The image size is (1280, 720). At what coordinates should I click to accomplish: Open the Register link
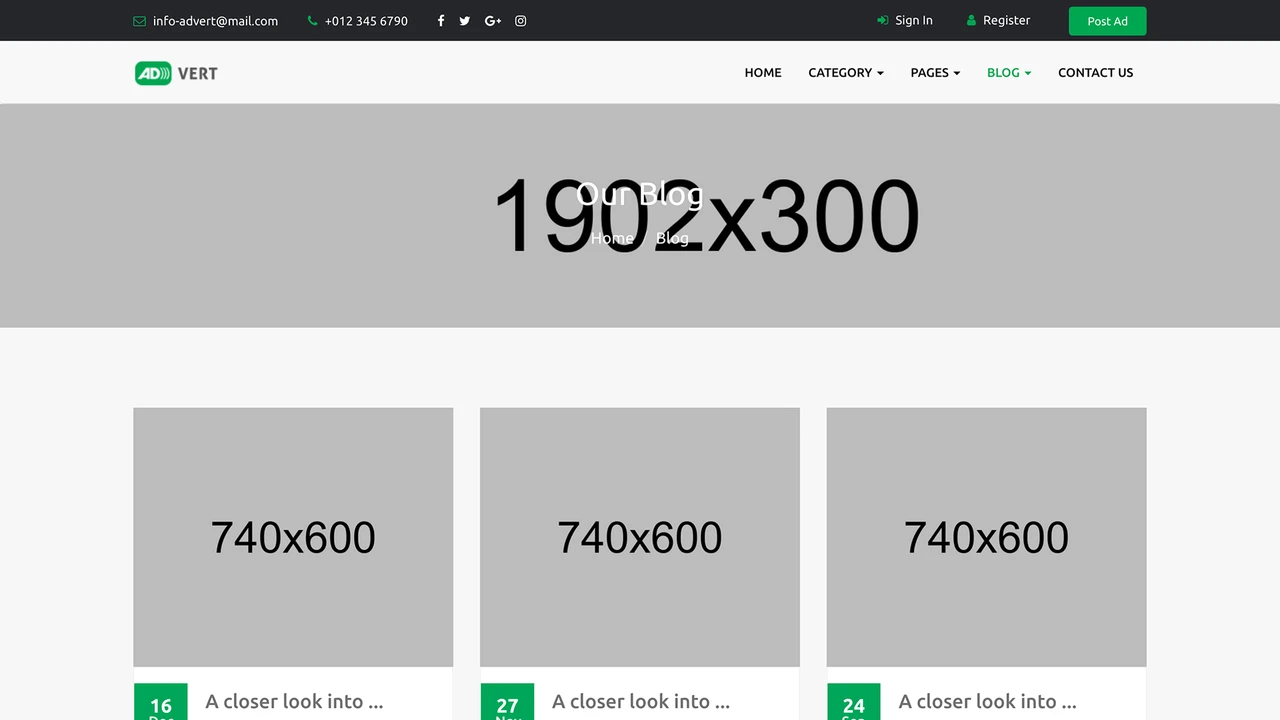click(x=1006, y=20)
